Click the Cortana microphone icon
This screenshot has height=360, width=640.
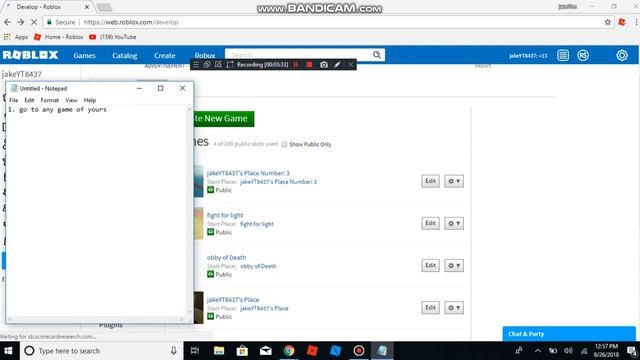(173, 351)
